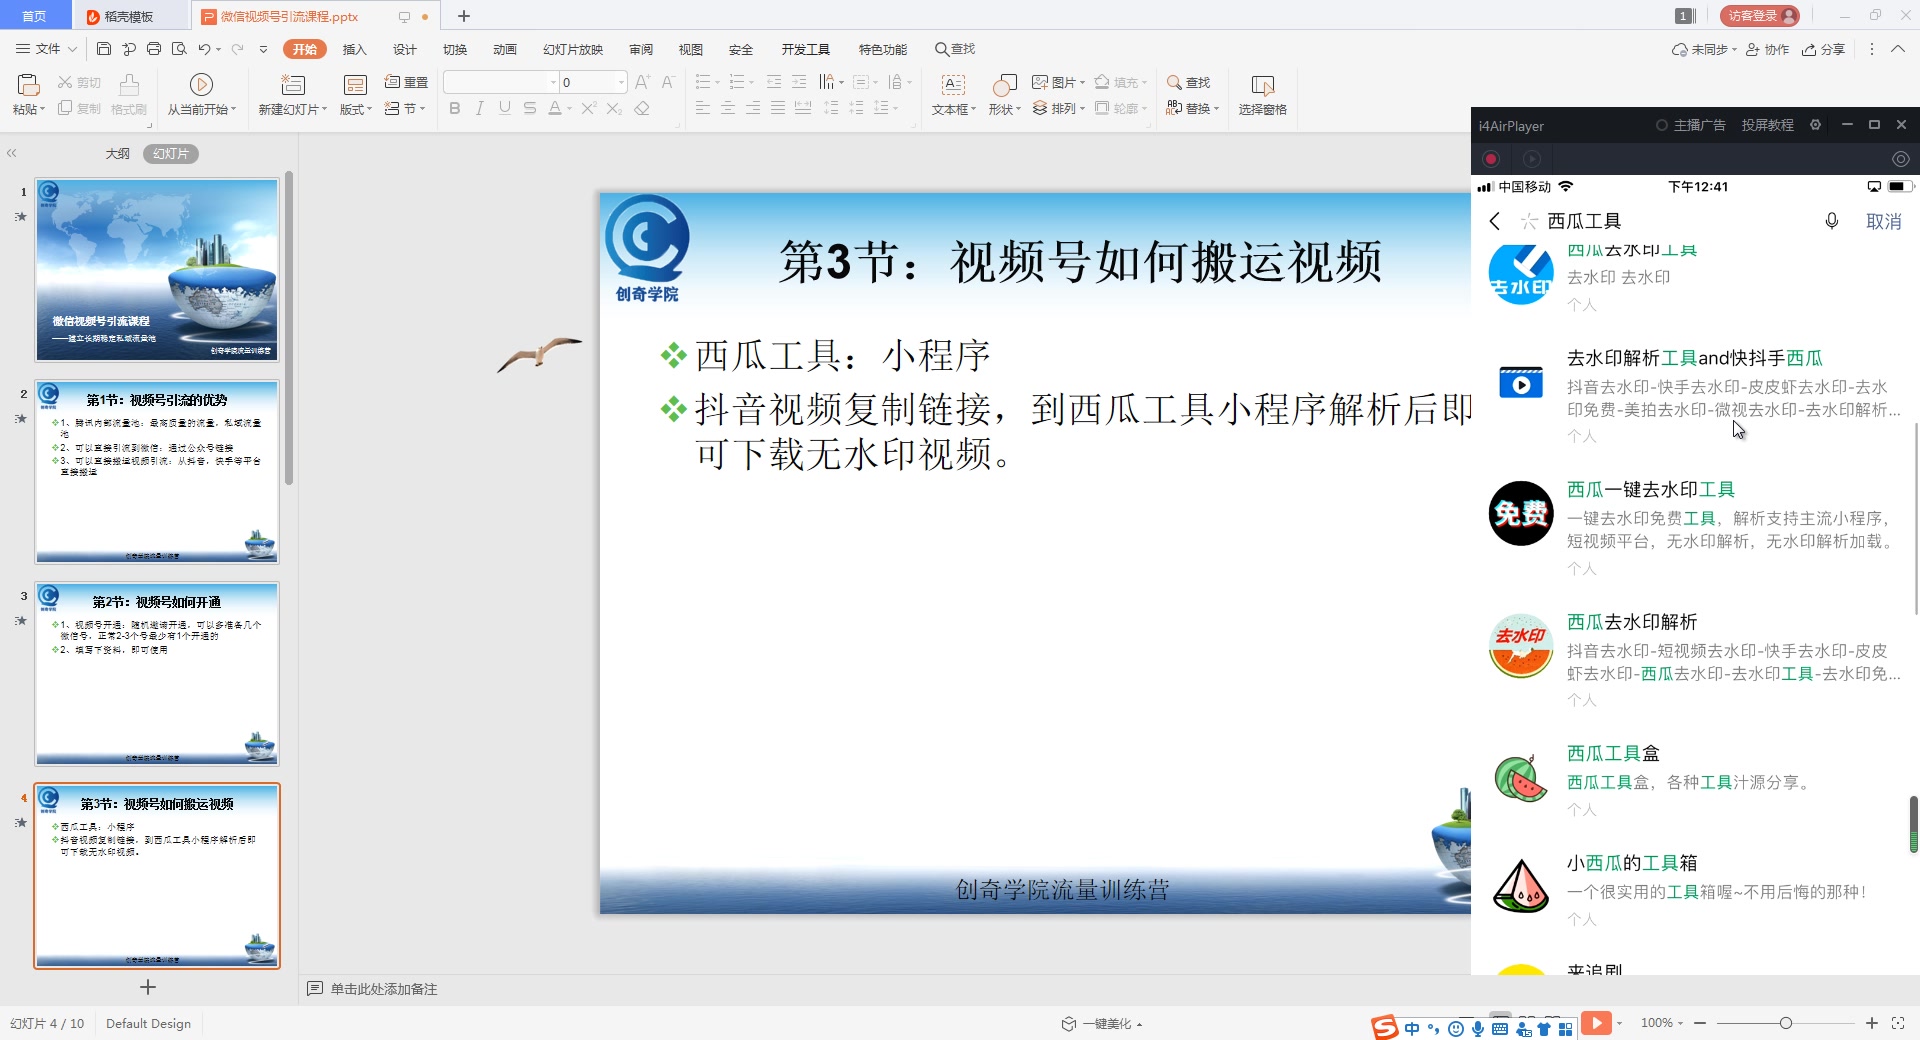Click the print icon in quick toolbar
The width and height of the screenshot is (1920, 1040).
pyautogui.click(x=154, y=49)
